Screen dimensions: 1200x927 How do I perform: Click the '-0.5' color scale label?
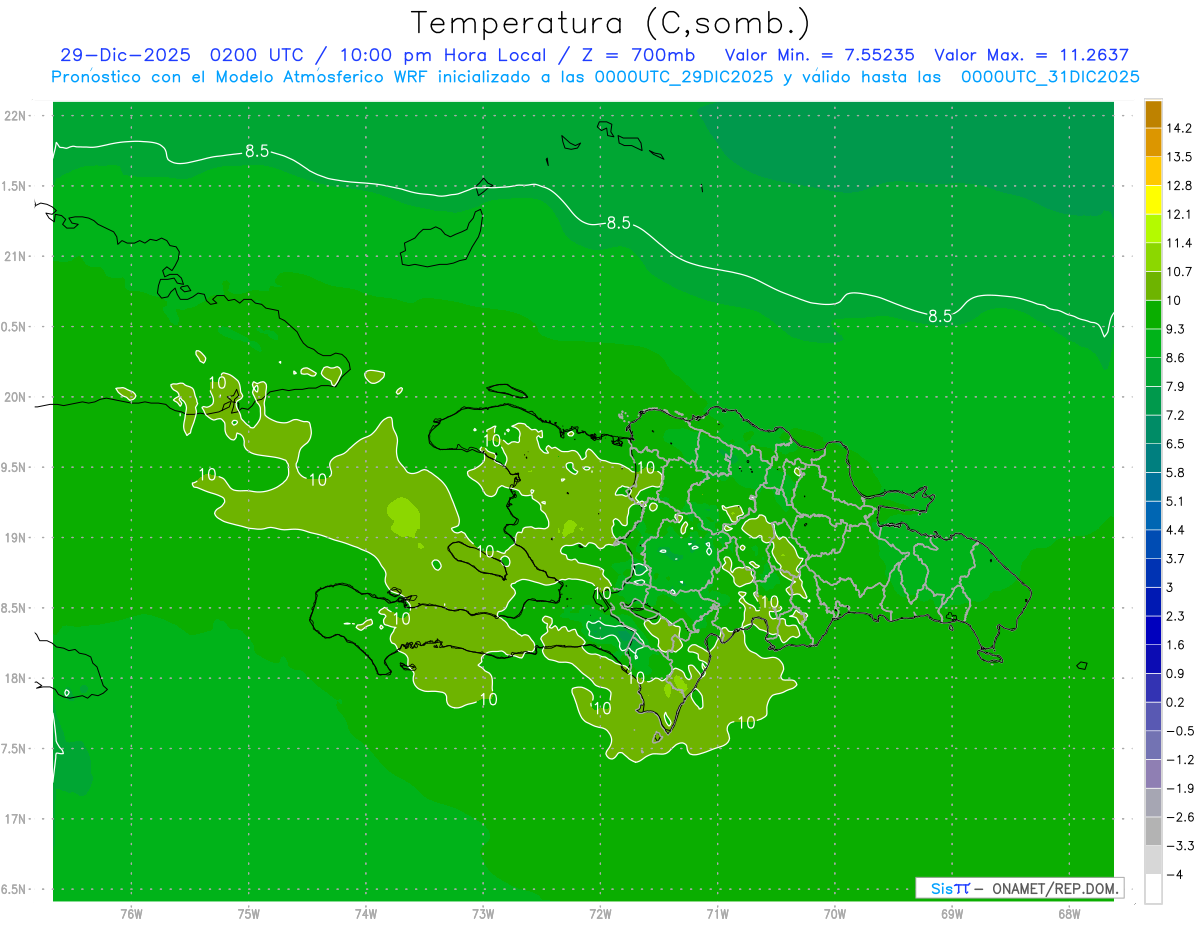1180,731
